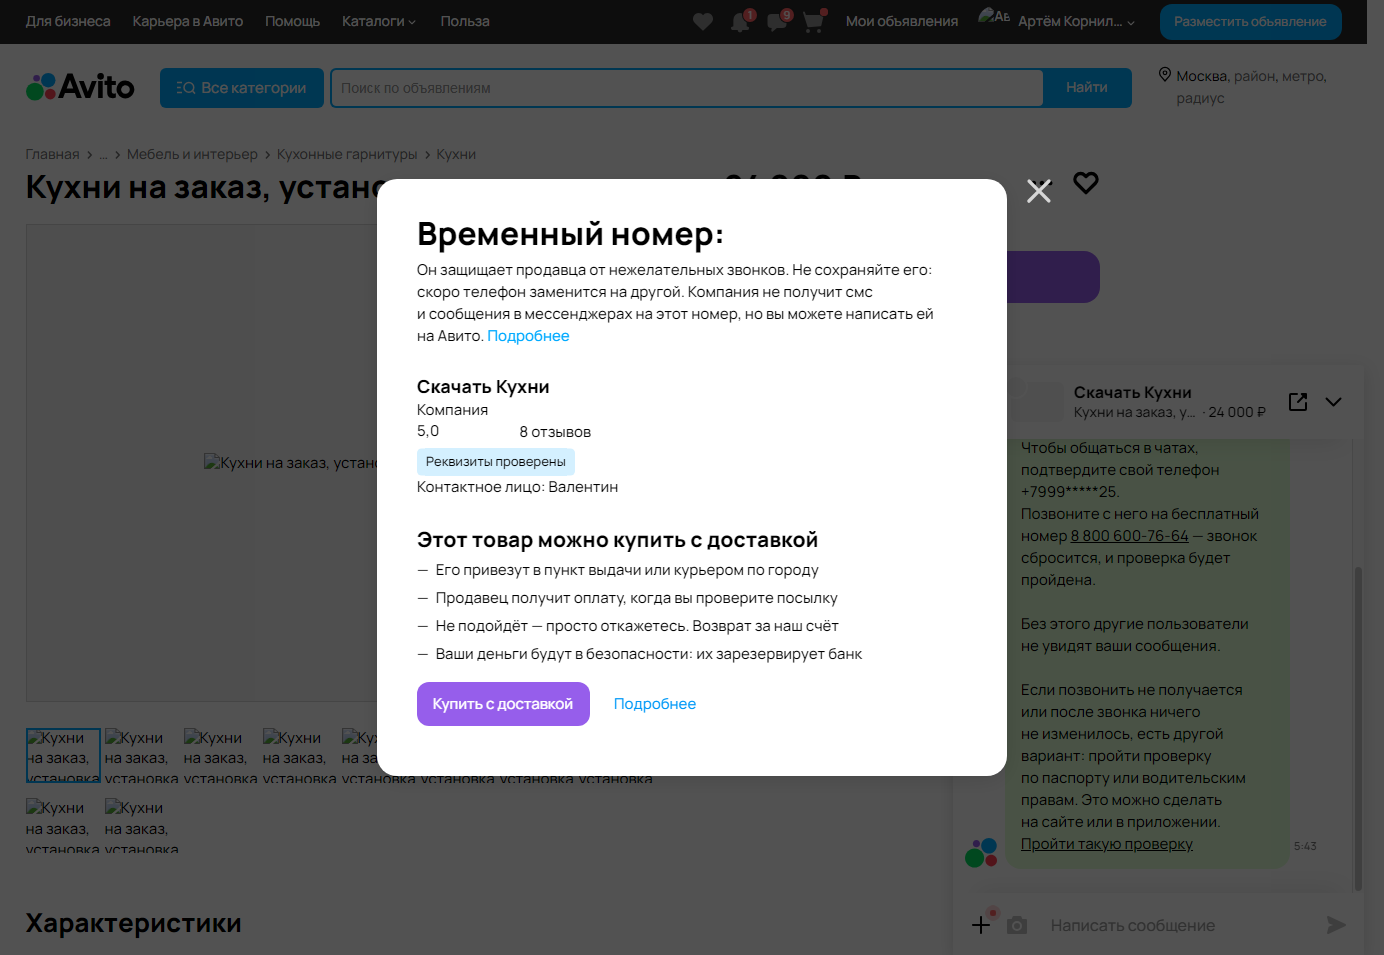1384x955 pixels.
Task: Click the plus attach icon in chat
Action: point(981,925)
